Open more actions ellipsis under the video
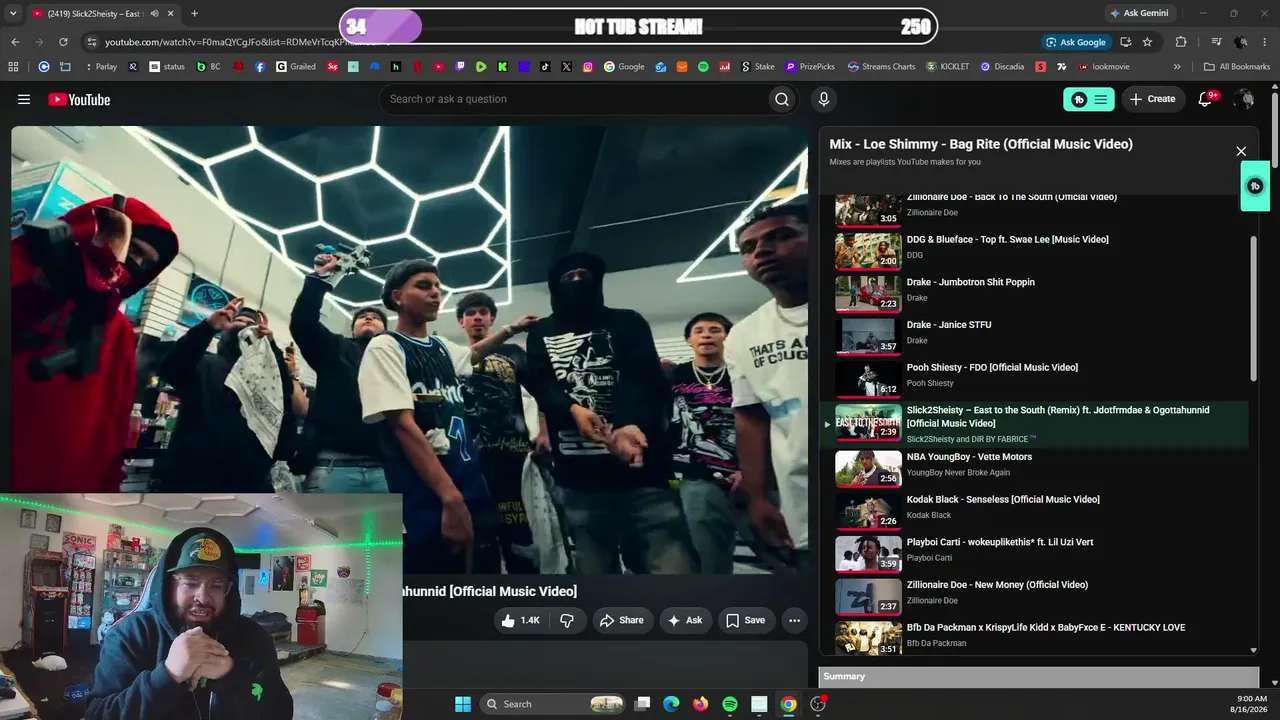The image size is (1280, 720). click(794, 620)
